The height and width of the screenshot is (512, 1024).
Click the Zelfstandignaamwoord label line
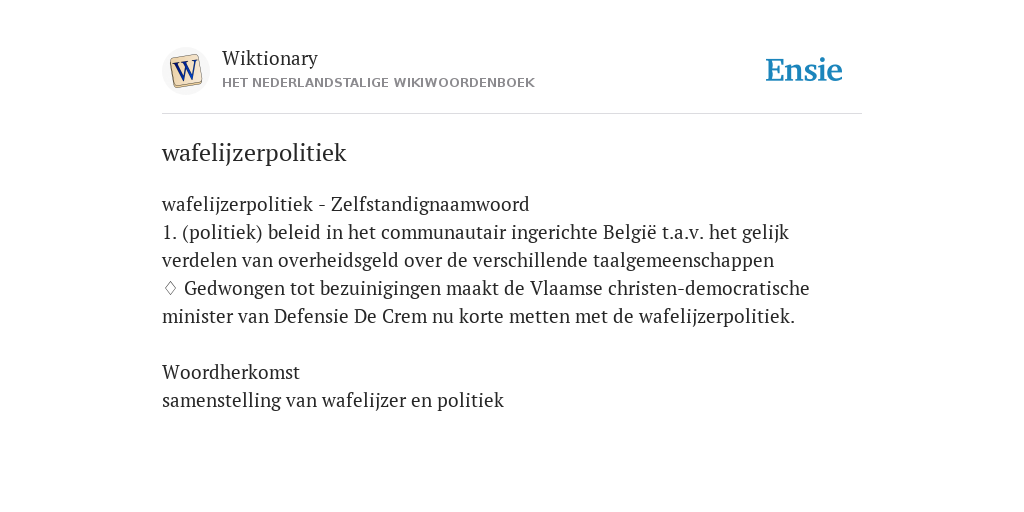point(345,204)
